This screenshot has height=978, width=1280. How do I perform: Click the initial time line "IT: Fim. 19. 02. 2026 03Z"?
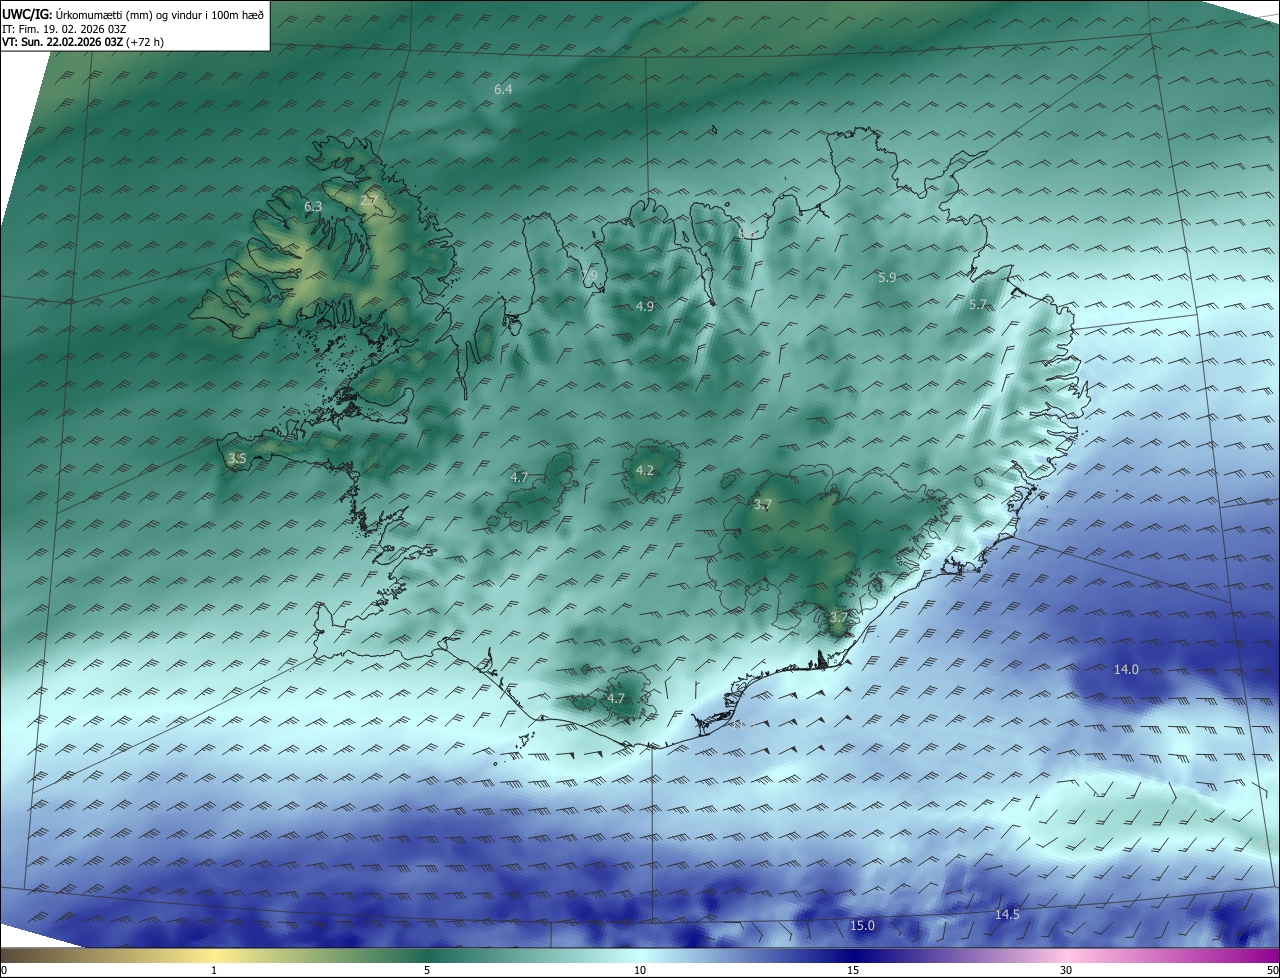63,29
